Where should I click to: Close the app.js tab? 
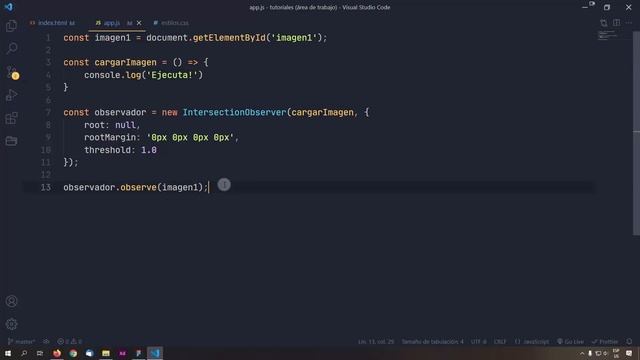[139, 23]
